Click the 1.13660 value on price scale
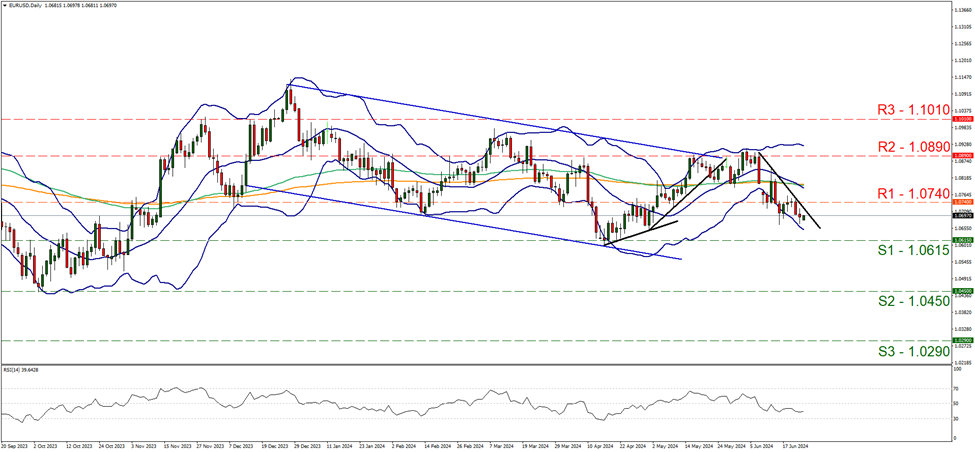 [x=961, y=11]
